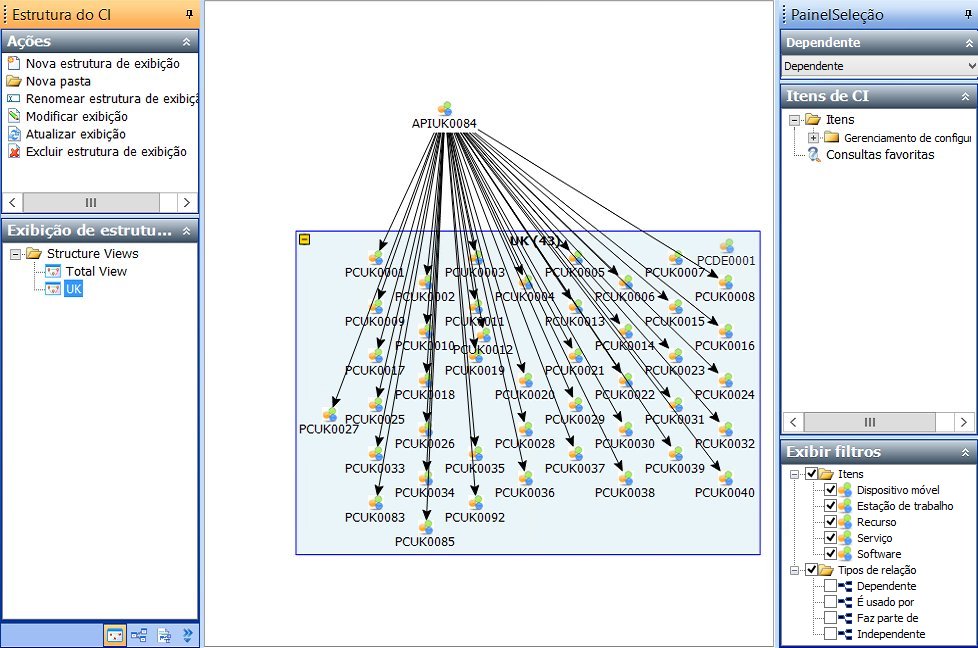Screen dimensions: 978x648
Task: Uncheck the Software filter
Action: [830, 554]
